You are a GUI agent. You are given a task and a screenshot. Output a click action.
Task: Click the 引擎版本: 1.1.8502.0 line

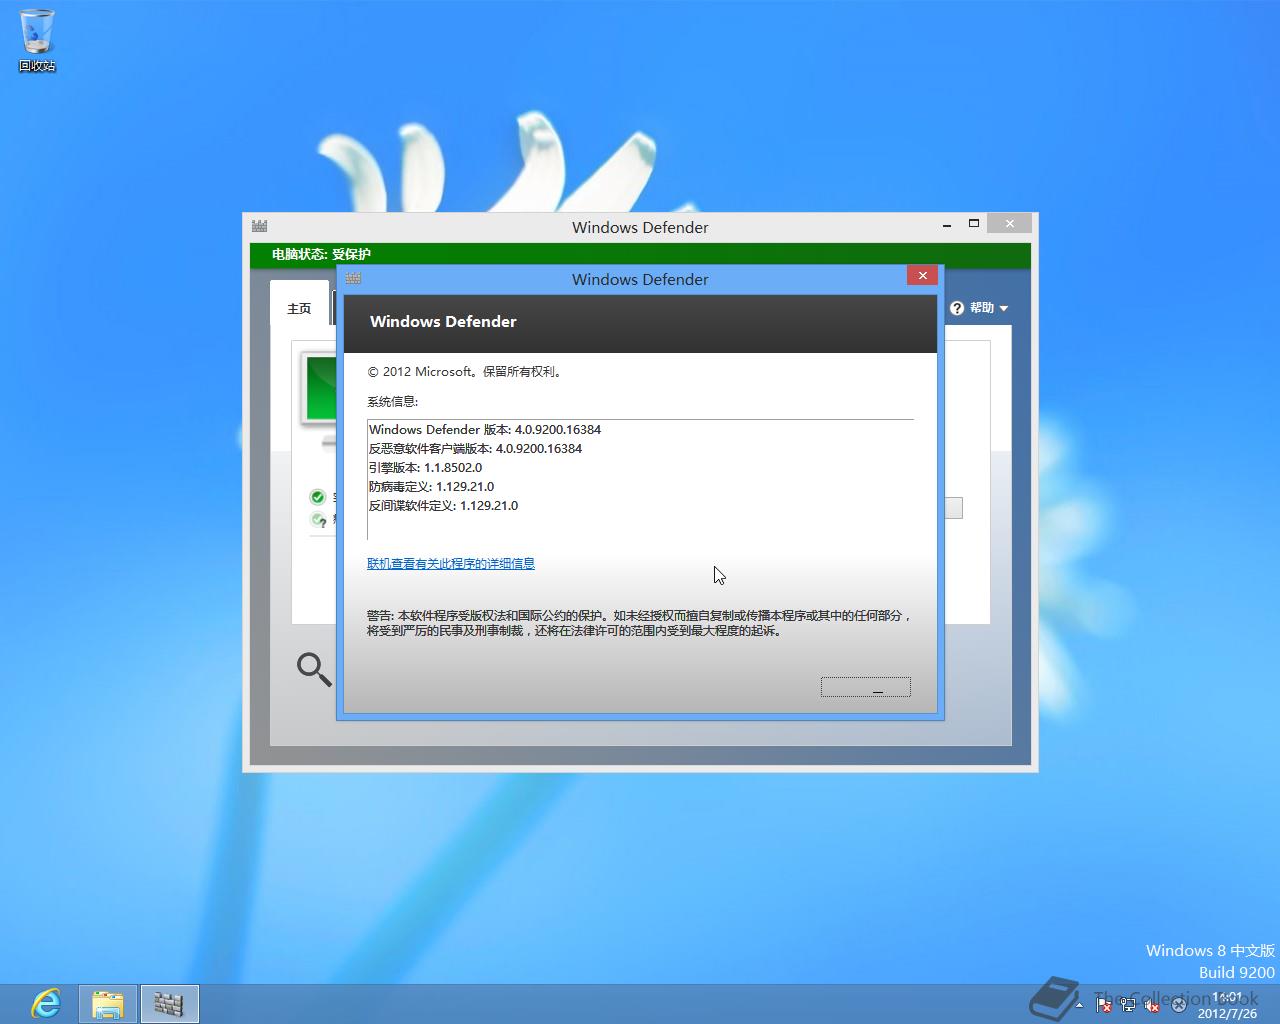[x=425, y=467]
